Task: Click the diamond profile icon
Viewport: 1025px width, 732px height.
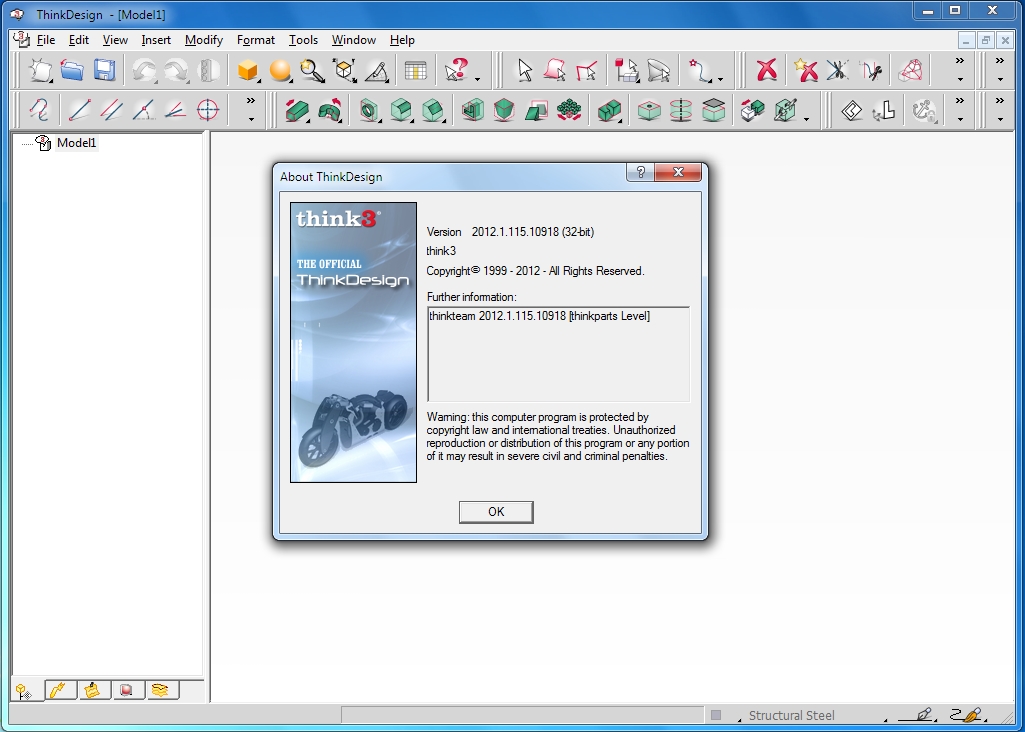Action: click(x=851, y=110)
